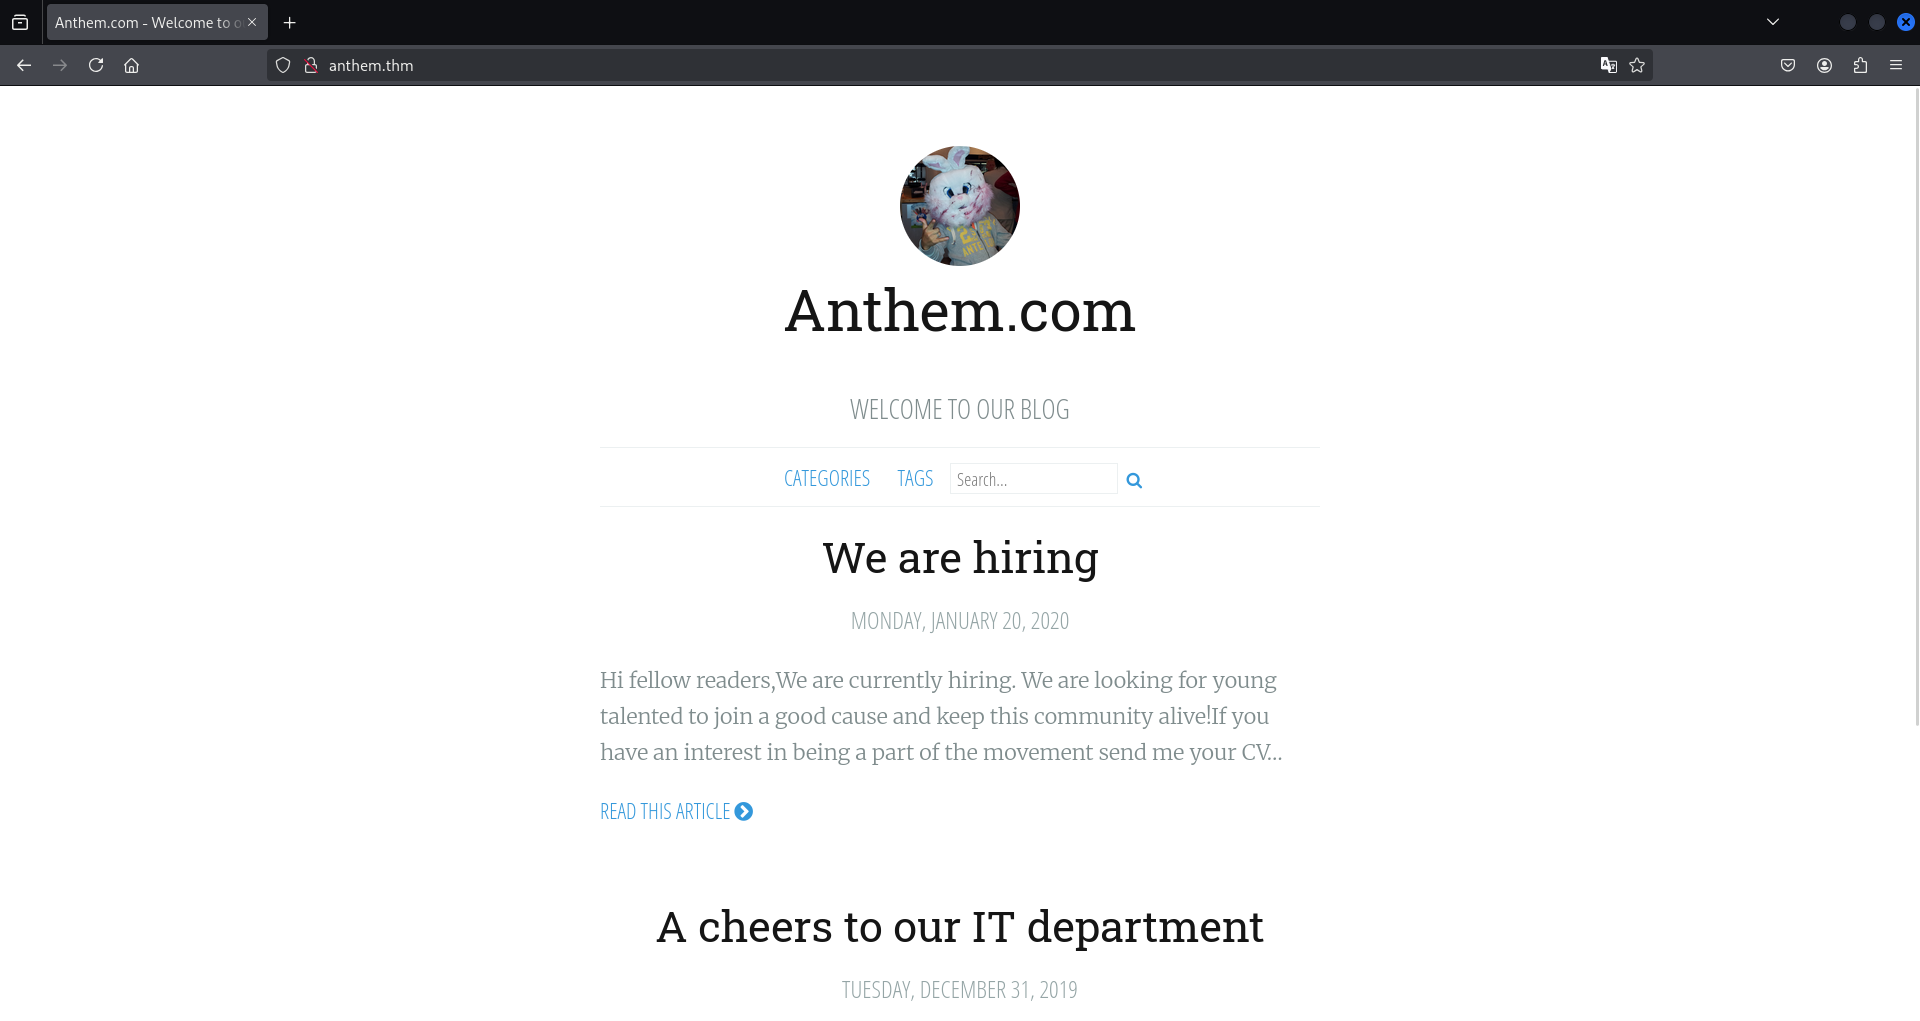Screen dimensions: 1920x1021
Task: Open the Firefox application menu
Action: point(1896,65)
